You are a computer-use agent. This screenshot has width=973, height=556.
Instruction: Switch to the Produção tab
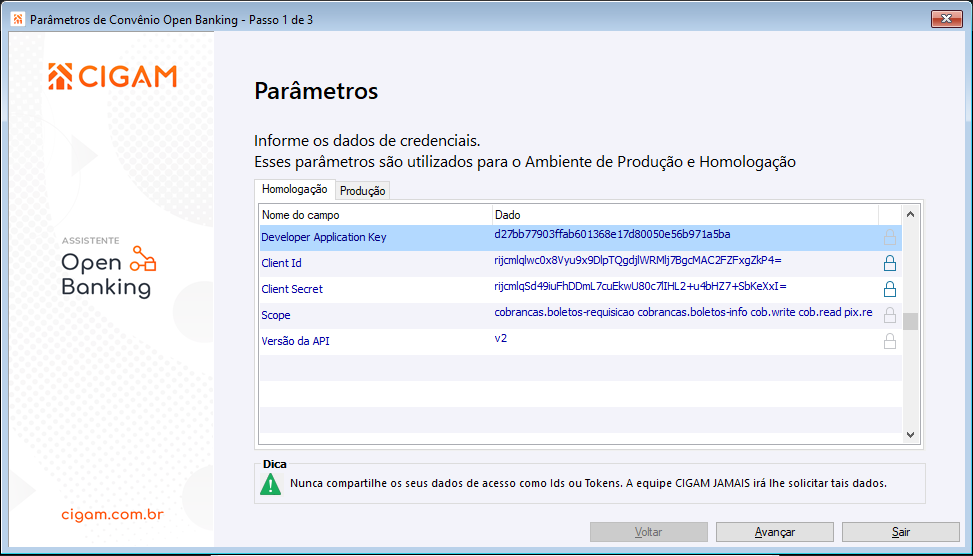(x=362, y=191)
